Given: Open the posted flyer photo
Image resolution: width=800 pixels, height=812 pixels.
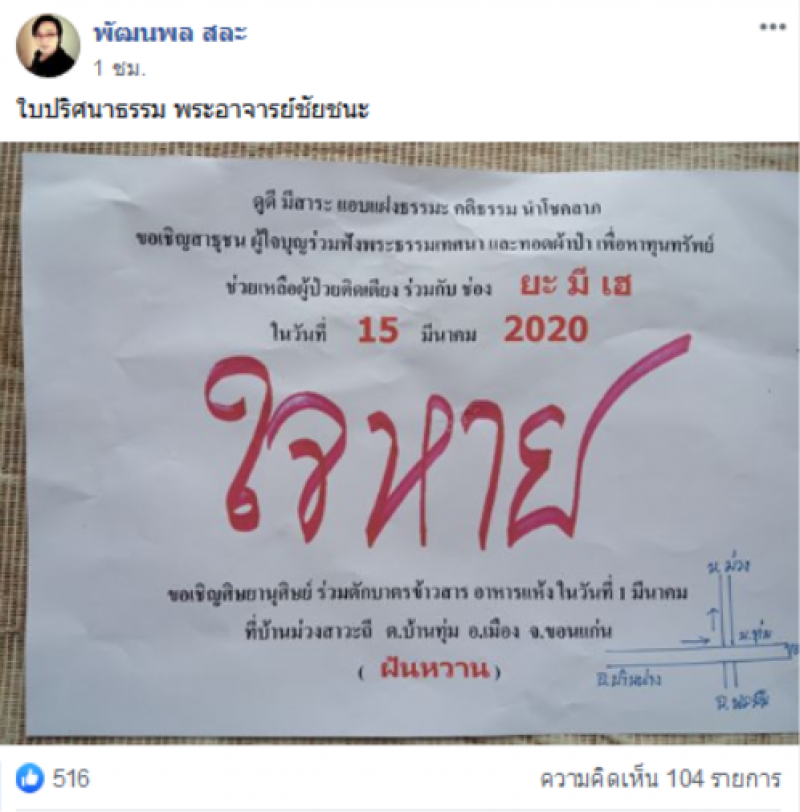Looking at the screenshot, I should (x=400, y=443).
